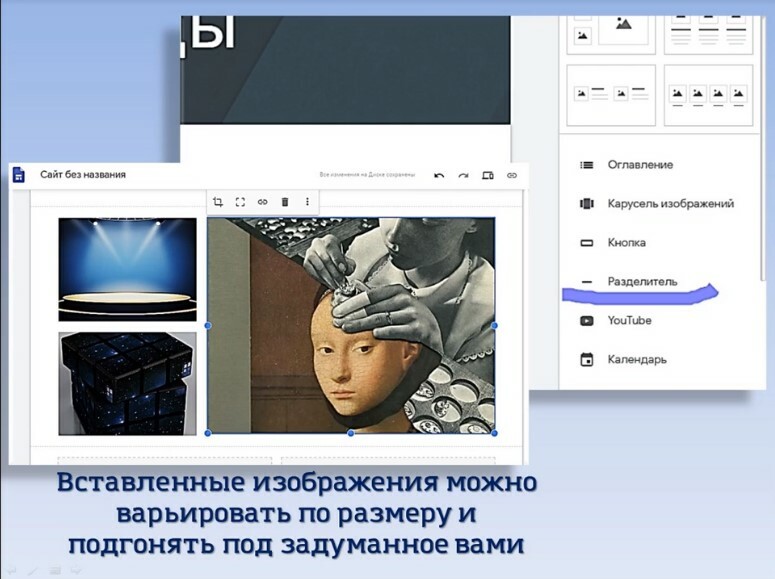Select the blue stage spotlight image
This screenshot has width=775, height=579.
[128, 269]
